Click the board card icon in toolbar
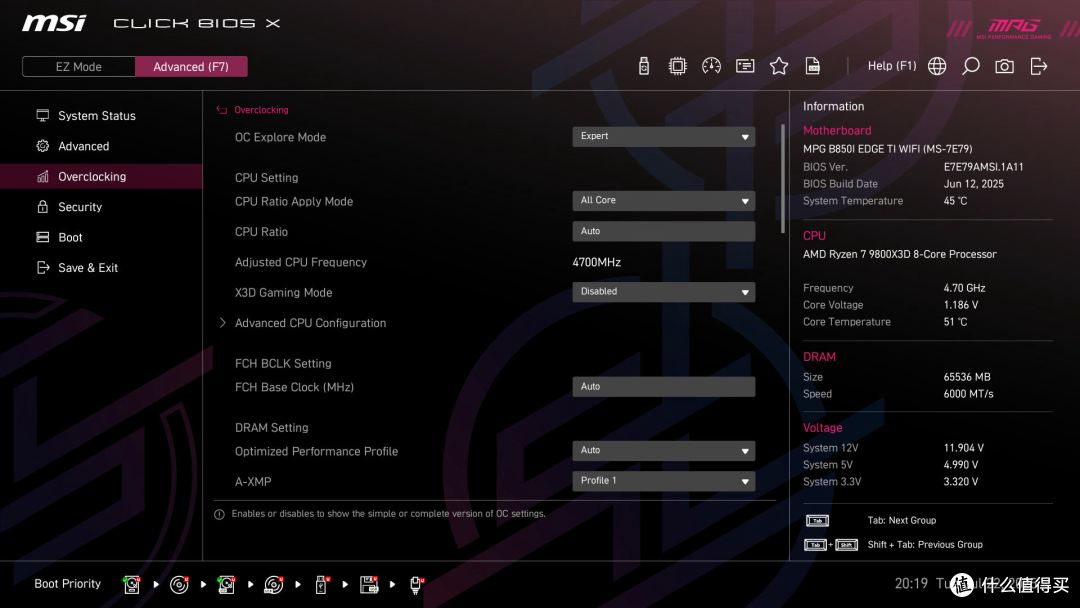 pos(745,66)
